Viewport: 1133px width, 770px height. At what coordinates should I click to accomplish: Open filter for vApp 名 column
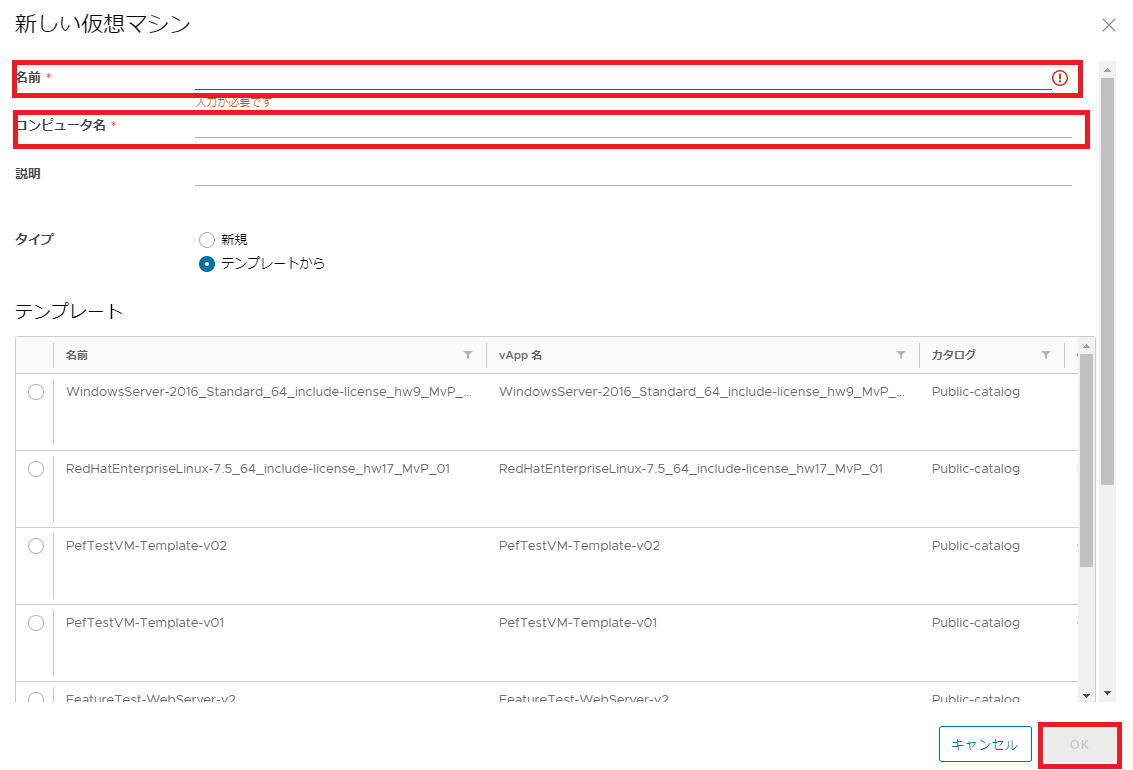click(x=901, y=355)
